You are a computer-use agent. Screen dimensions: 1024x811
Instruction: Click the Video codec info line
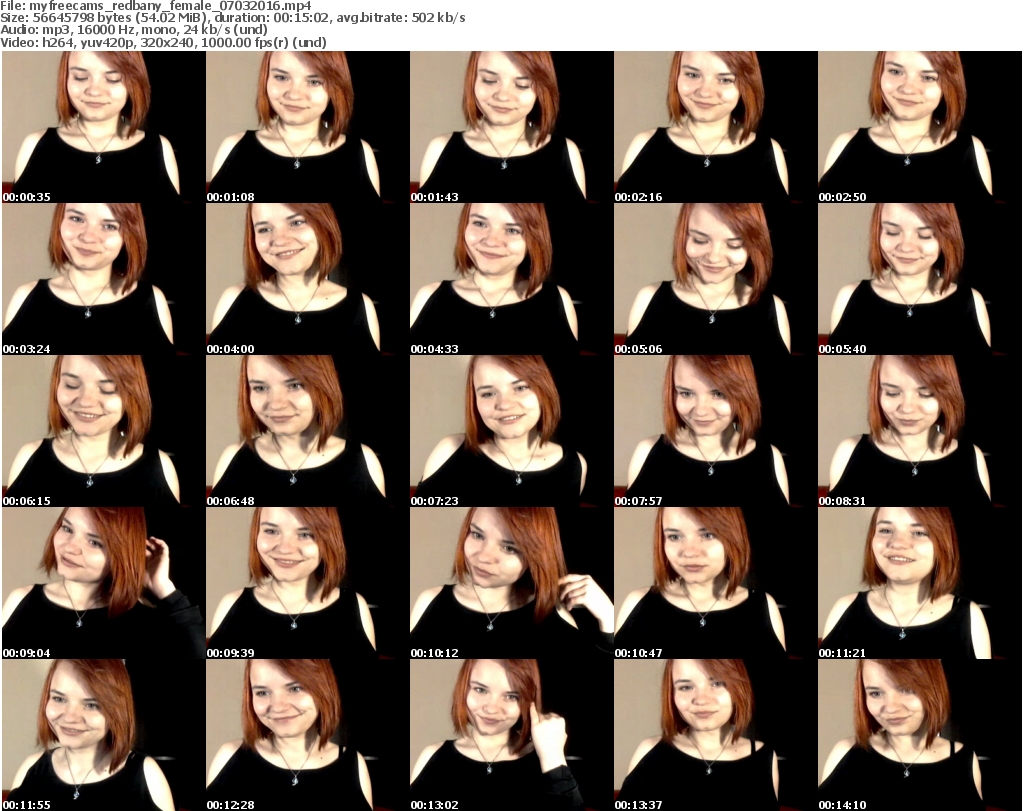coord(165,43)
